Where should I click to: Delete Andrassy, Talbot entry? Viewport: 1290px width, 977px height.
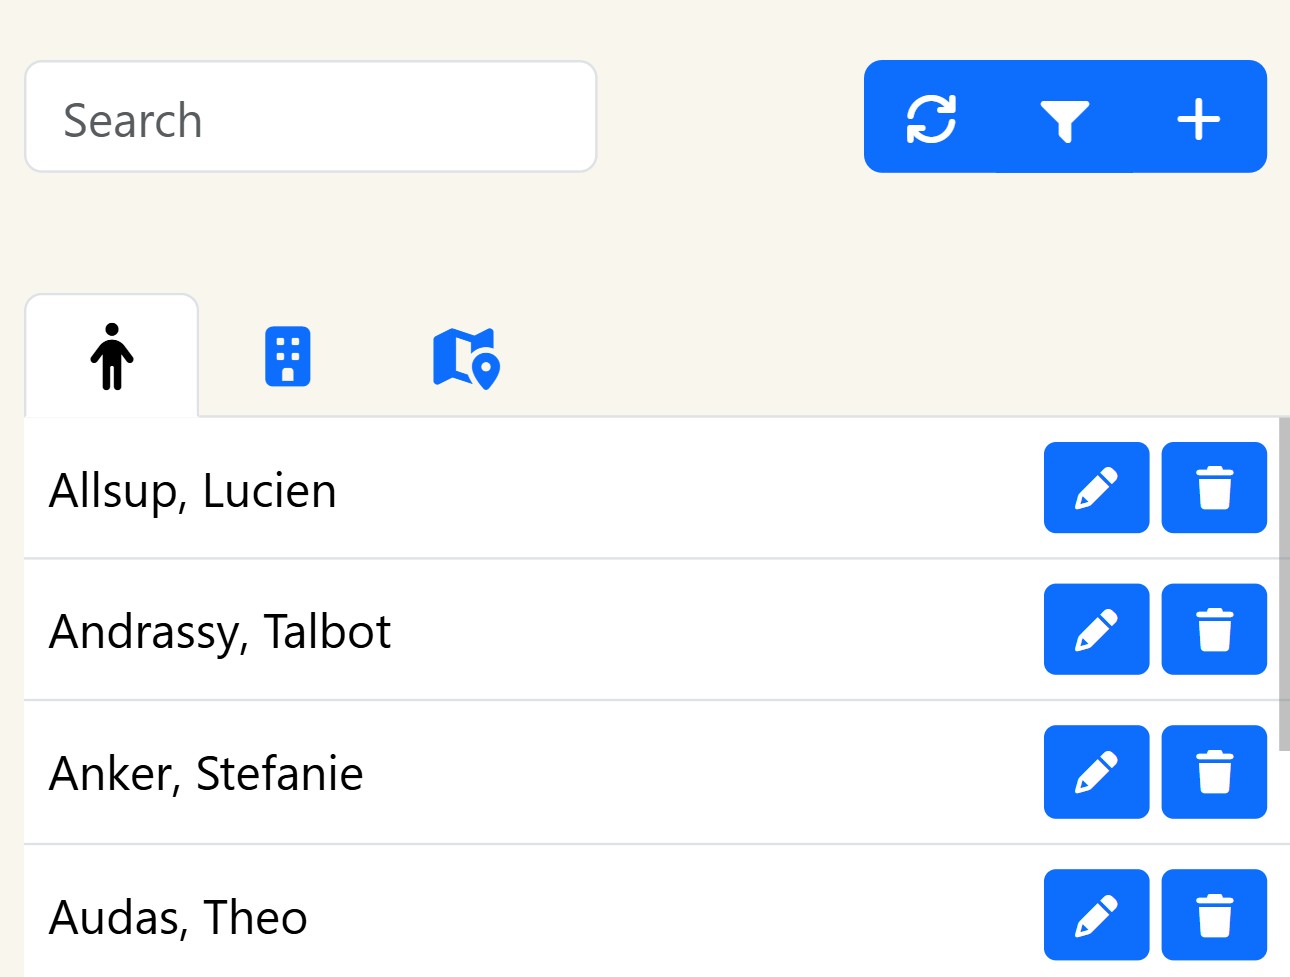point(1214,630)
